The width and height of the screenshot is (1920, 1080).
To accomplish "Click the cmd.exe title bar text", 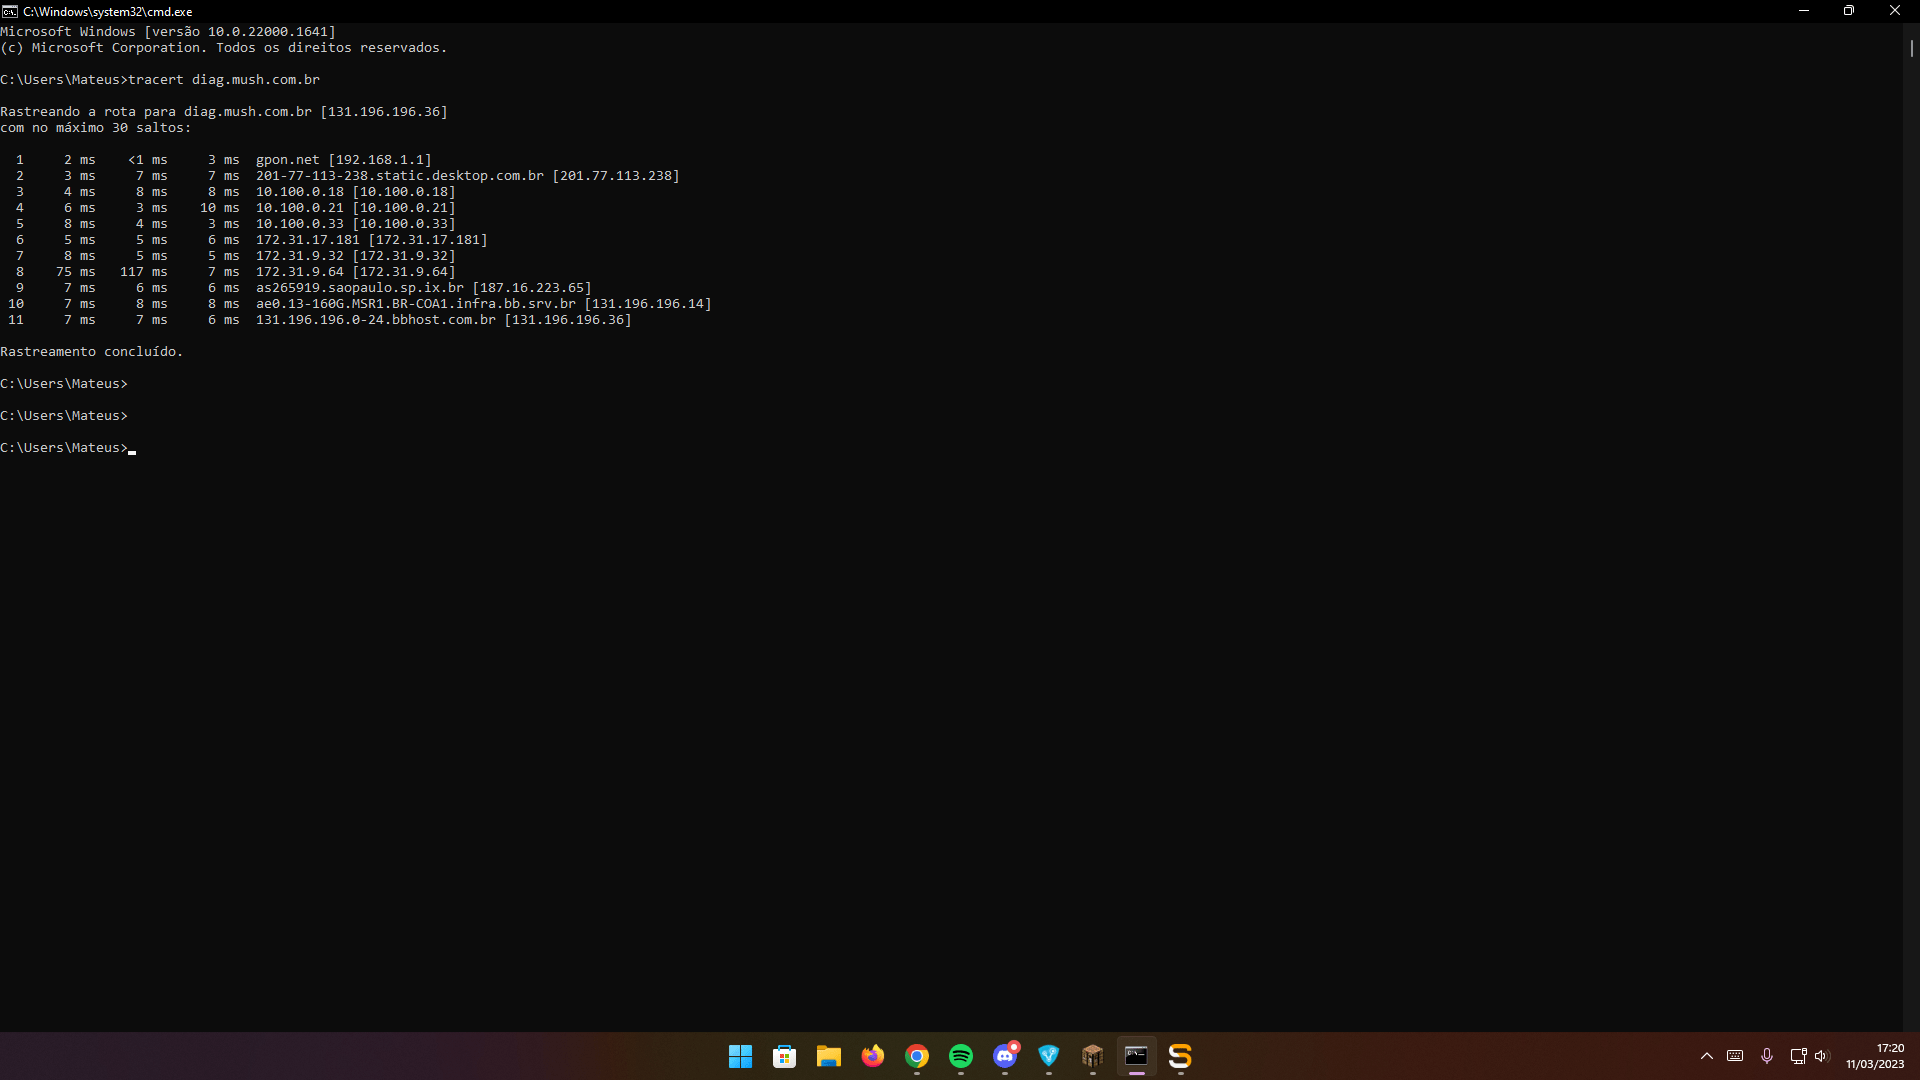I will tap(107, 11).
